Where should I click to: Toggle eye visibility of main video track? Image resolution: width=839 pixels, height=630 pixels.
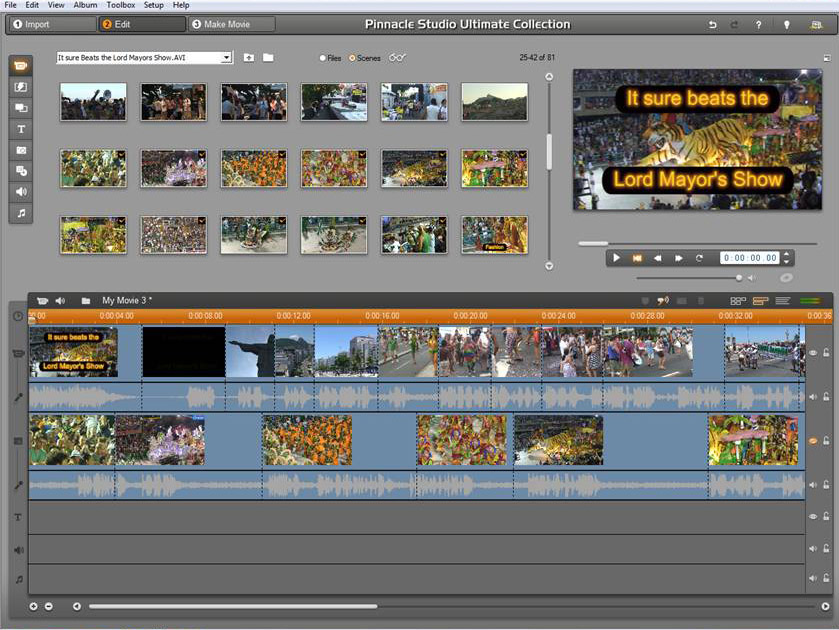(x=813, y=352)
